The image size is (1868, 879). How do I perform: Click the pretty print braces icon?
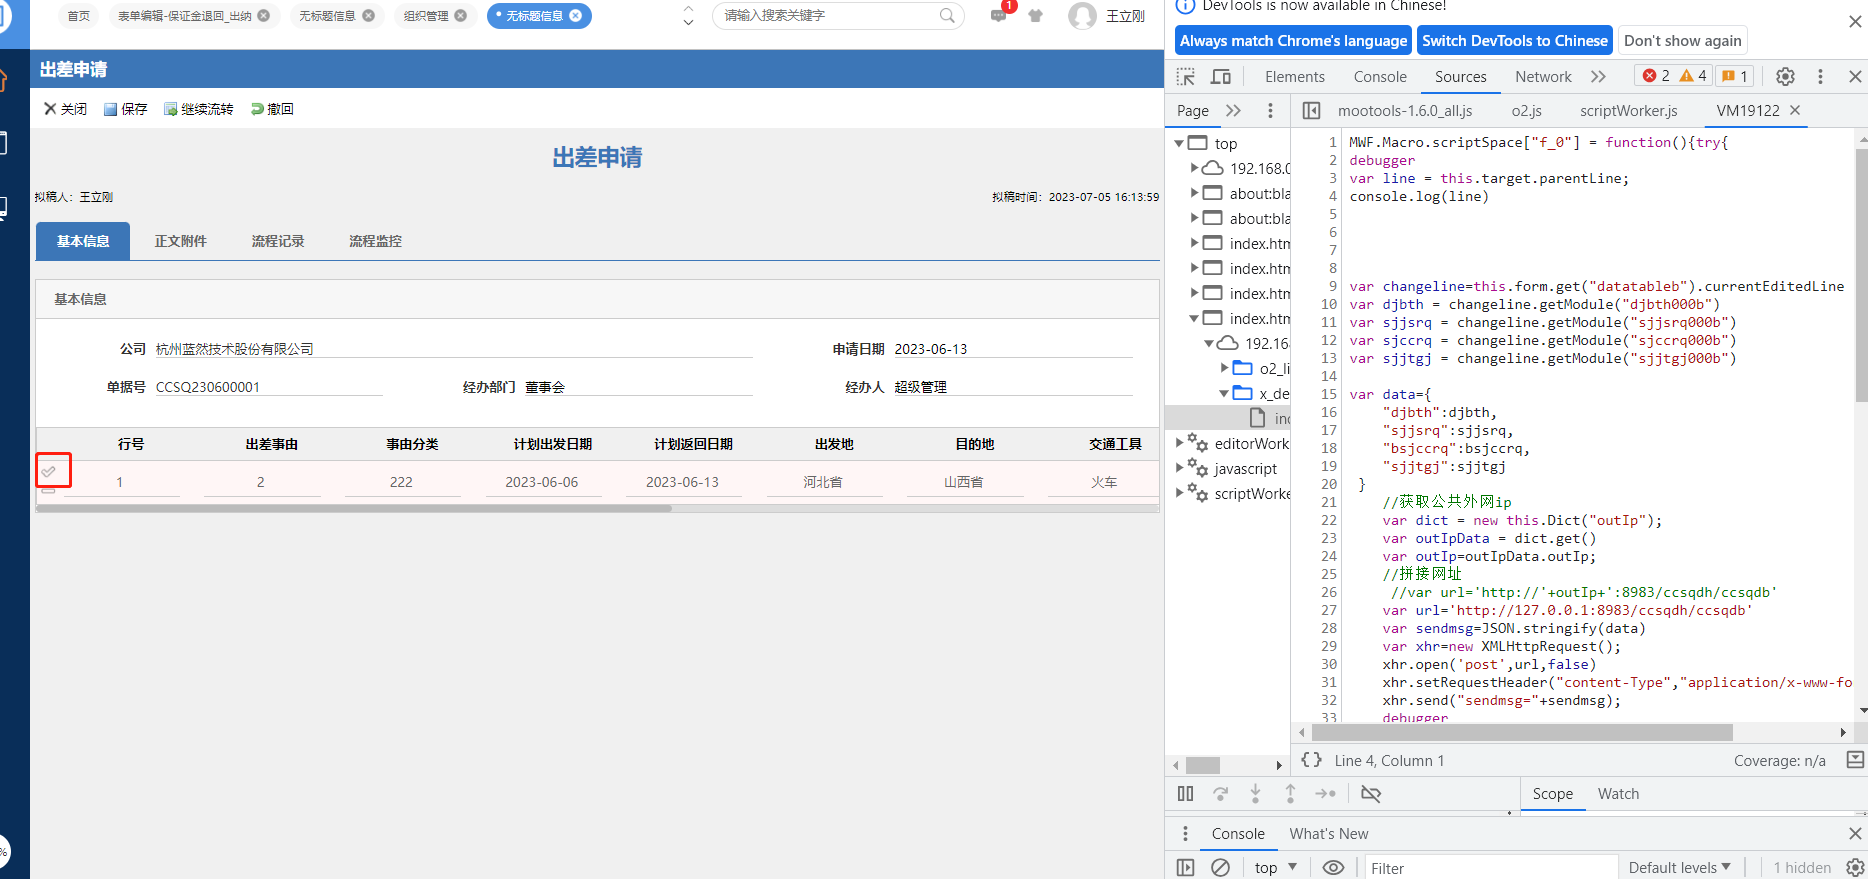point(1312,761)
